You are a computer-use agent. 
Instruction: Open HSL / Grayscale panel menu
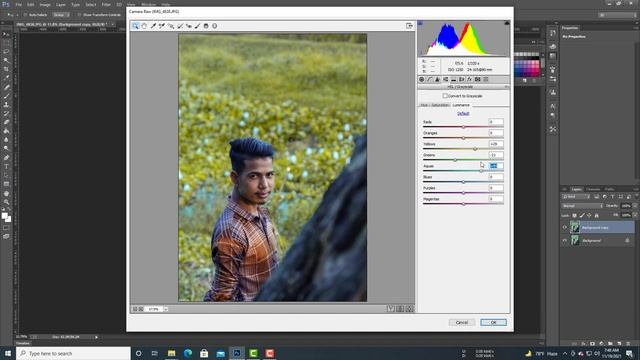point(507,87)
